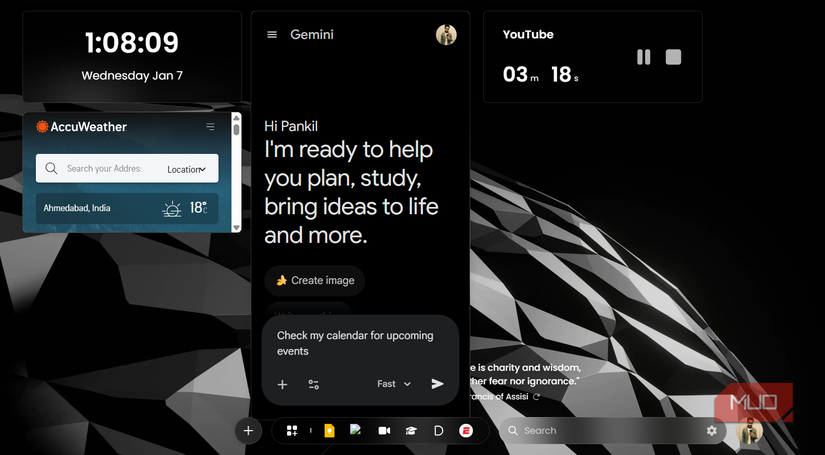Viewport: 825px width, 455px height.
Task: Open the Gemini account profile picture
Action: point(446,35)
